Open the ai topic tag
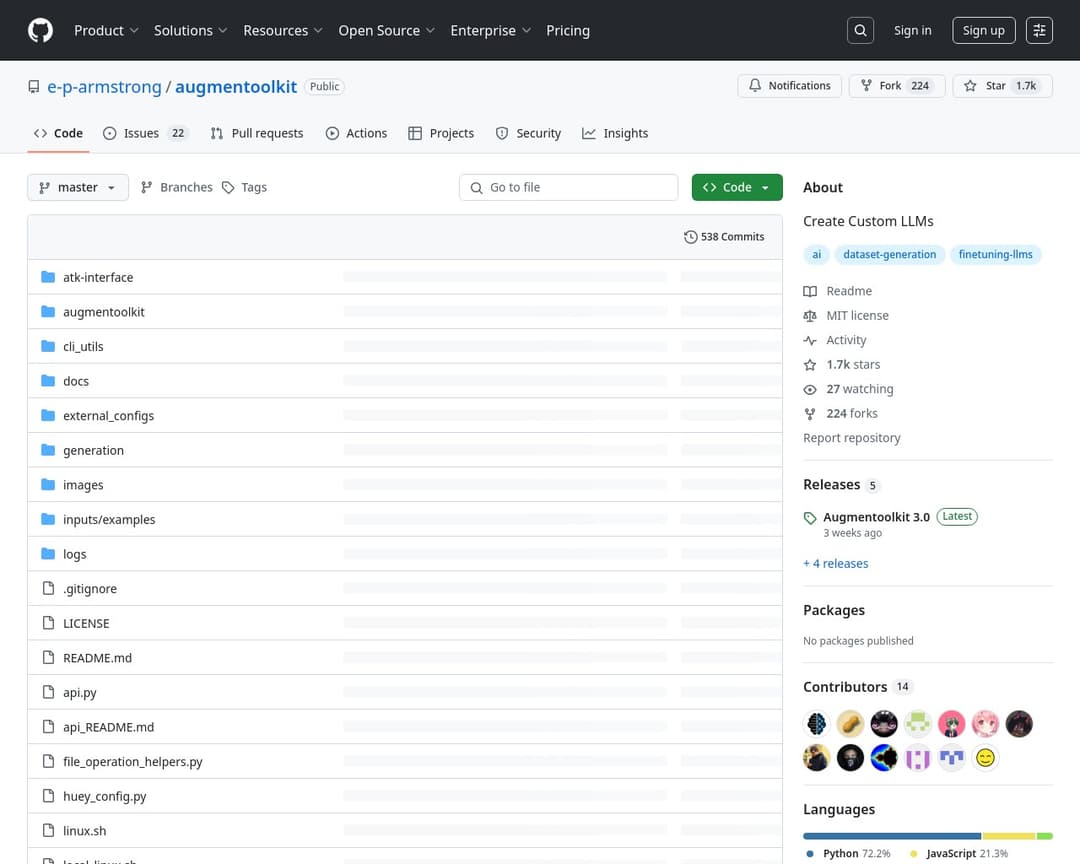The image size is (1080, 864). (816, 254)
